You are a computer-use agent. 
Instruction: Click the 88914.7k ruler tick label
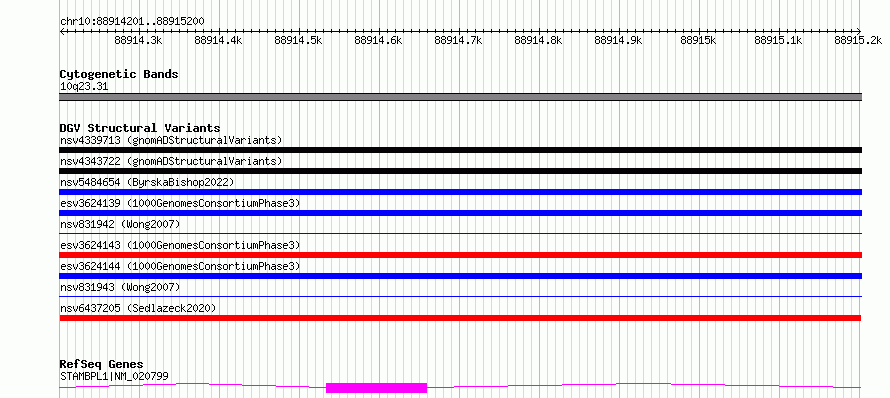click(459, 40)
